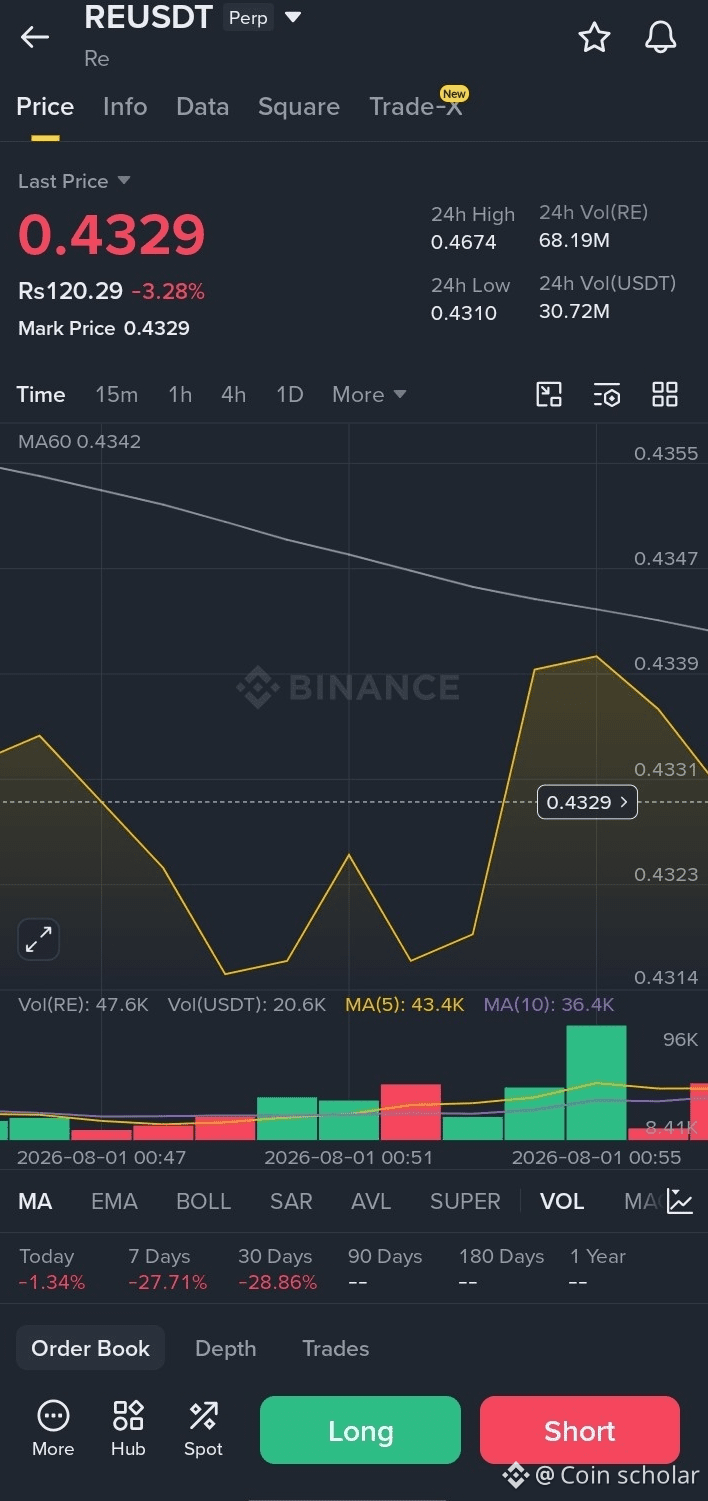This screenshot has width=708, height=1501.
Task: Toggle the VOL indicator
Action: (x=562, y=1201)
